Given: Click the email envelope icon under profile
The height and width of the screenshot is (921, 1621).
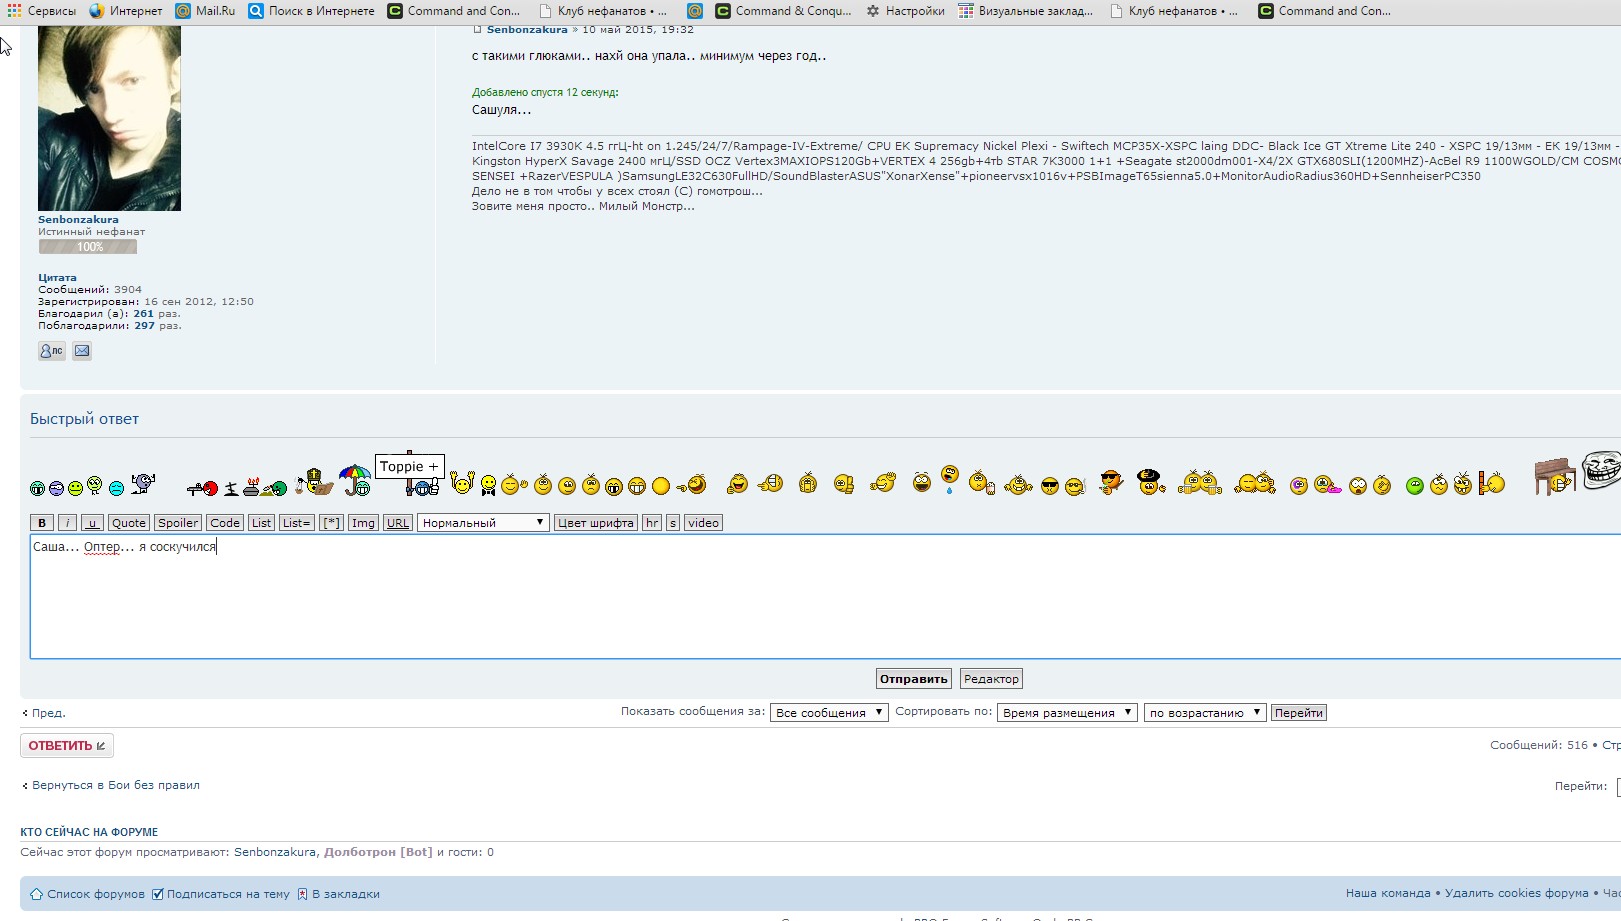Looking at the screenshot, I should (x=82, y=351).
